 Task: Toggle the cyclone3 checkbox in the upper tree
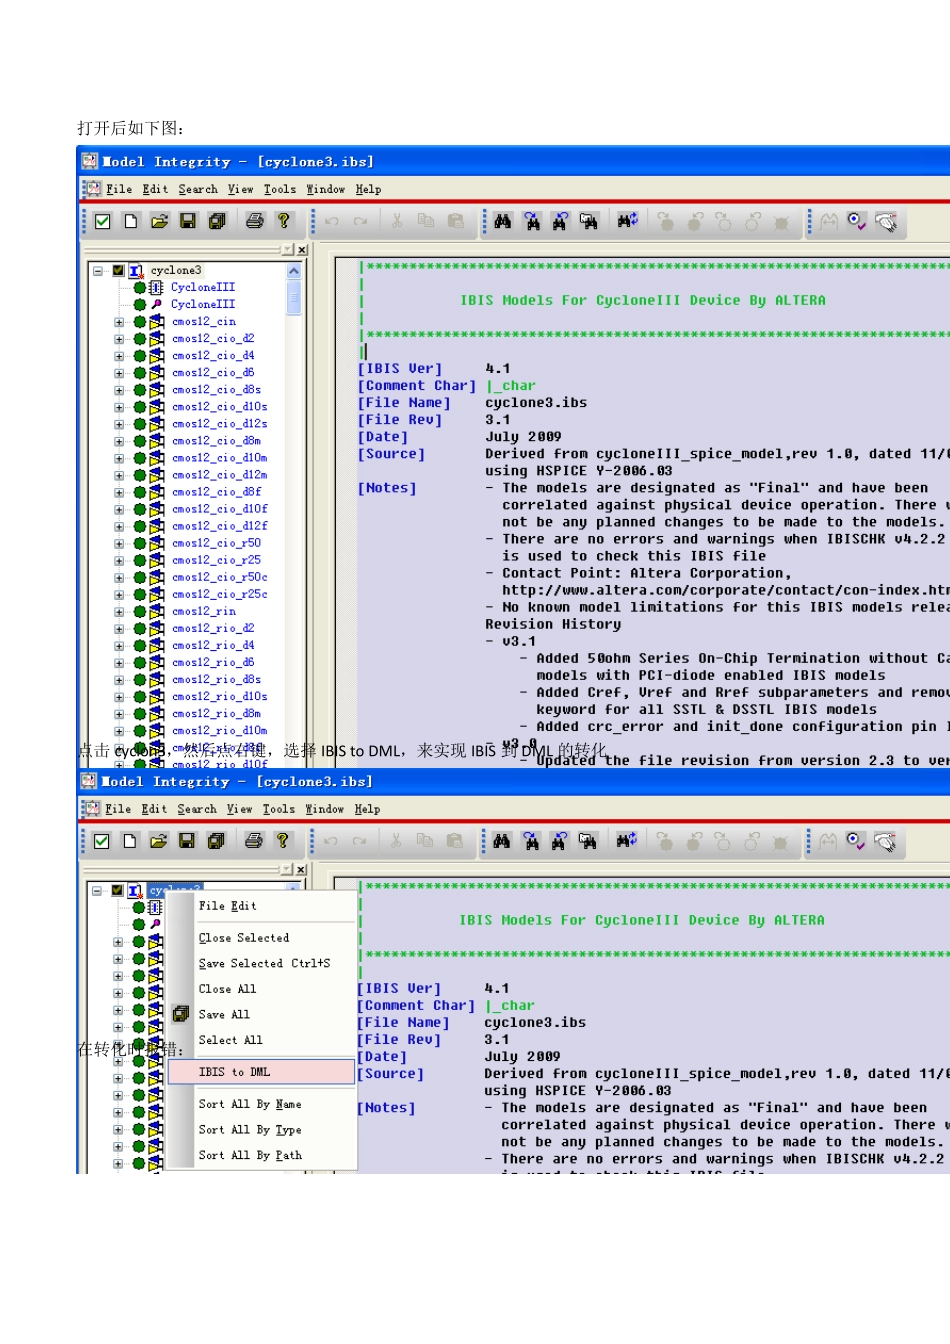(x=118, y=270)
